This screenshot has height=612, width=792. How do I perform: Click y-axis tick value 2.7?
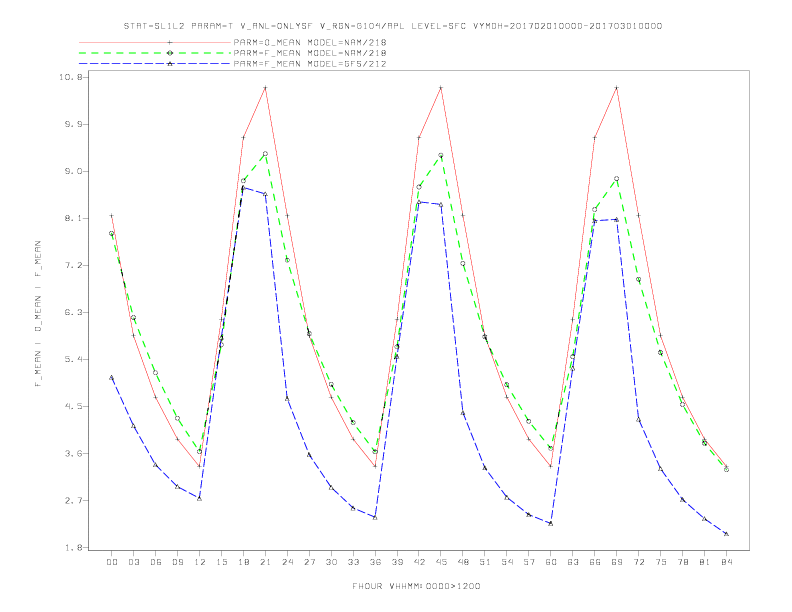tap(73, 500)
